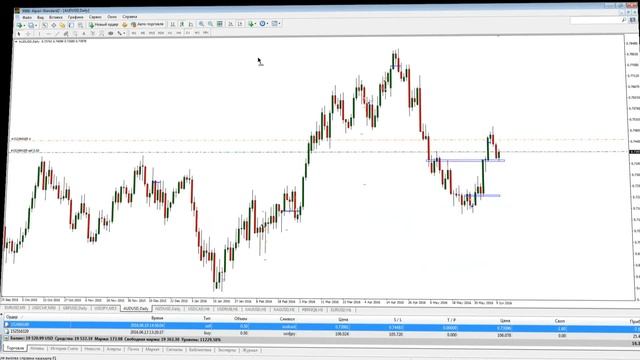
Task: Open the История счета terminal tab
Action: (x=64, y=349)
